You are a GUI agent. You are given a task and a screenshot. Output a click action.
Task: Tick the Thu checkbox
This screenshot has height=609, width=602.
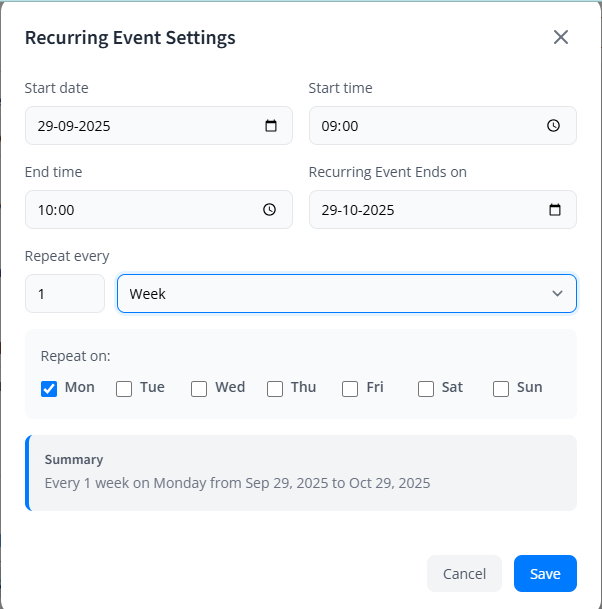pos(275,388)
